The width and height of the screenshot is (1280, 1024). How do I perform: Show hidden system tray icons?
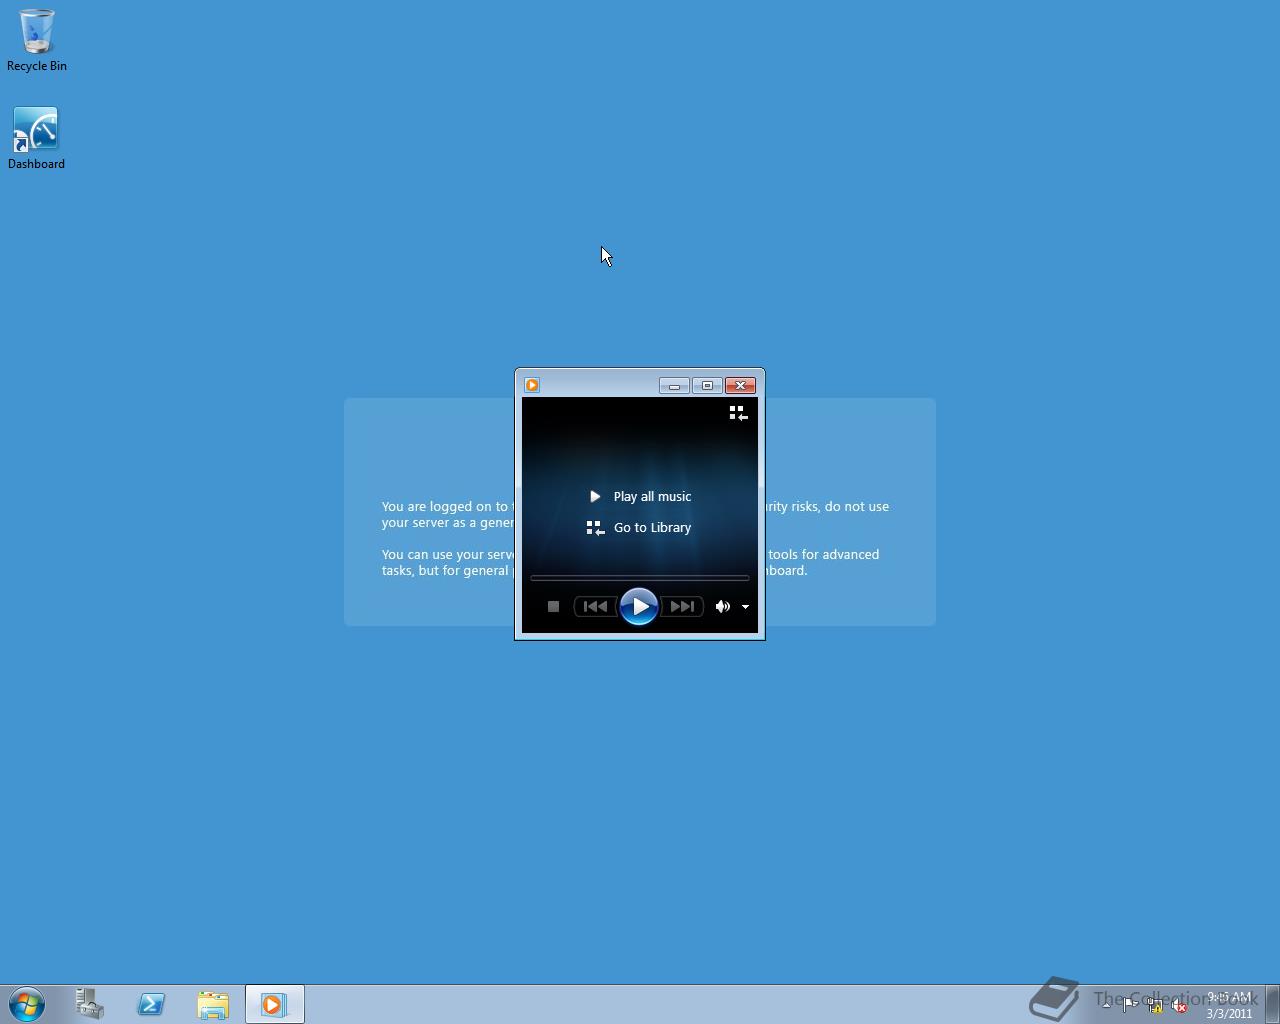[1106, 1005]
